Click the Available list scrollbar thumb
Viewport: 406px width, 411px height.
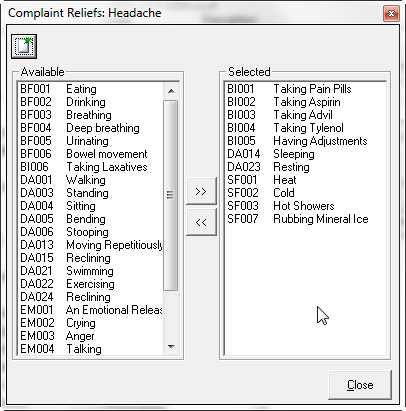(171, 195)
